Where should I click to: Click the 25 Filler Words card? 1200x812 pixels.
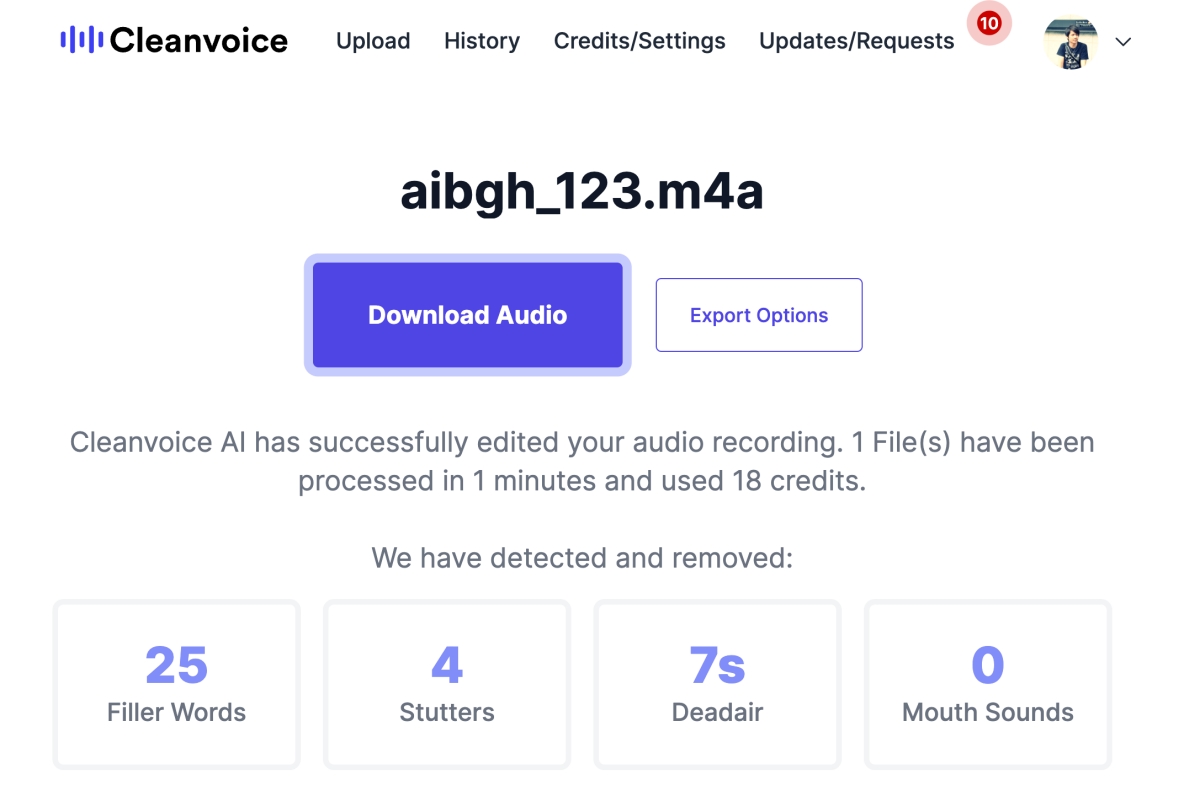pos(177,685)
